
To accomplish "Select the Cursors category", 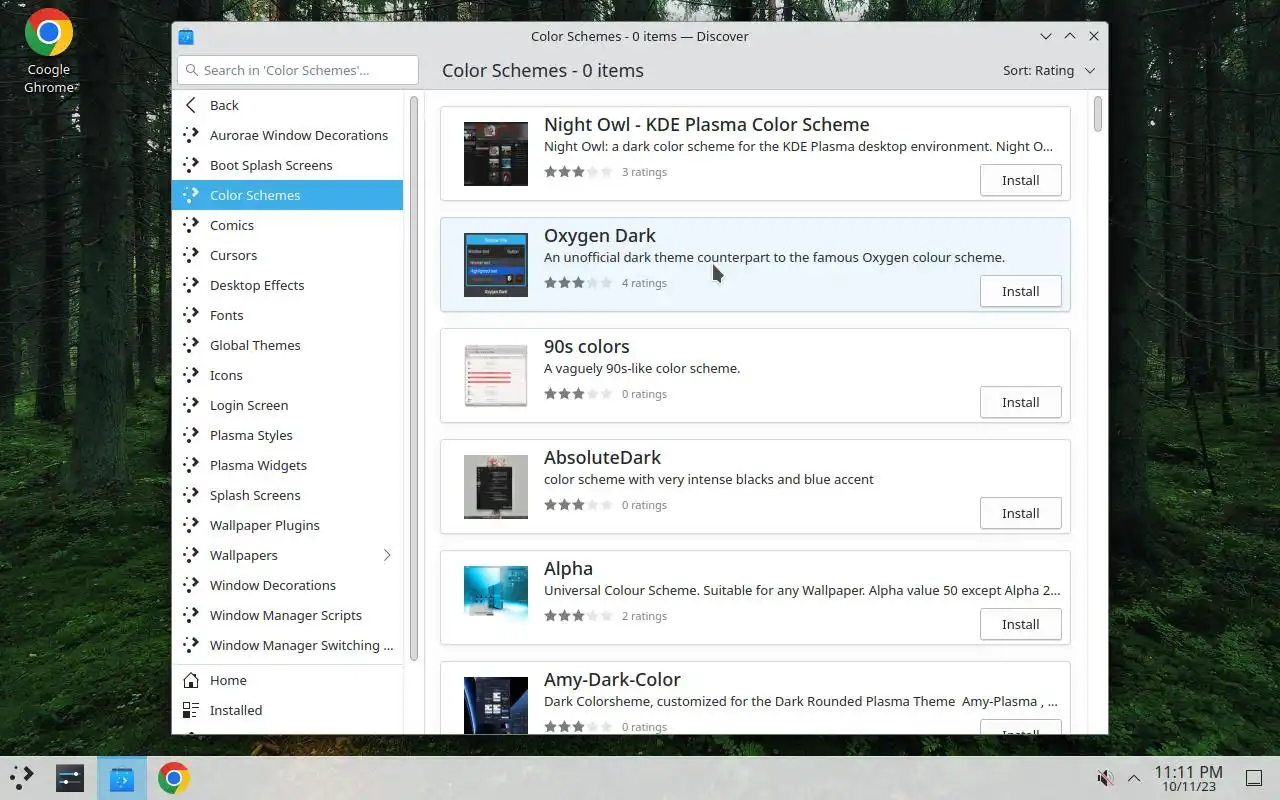I will tap(288, 255).
